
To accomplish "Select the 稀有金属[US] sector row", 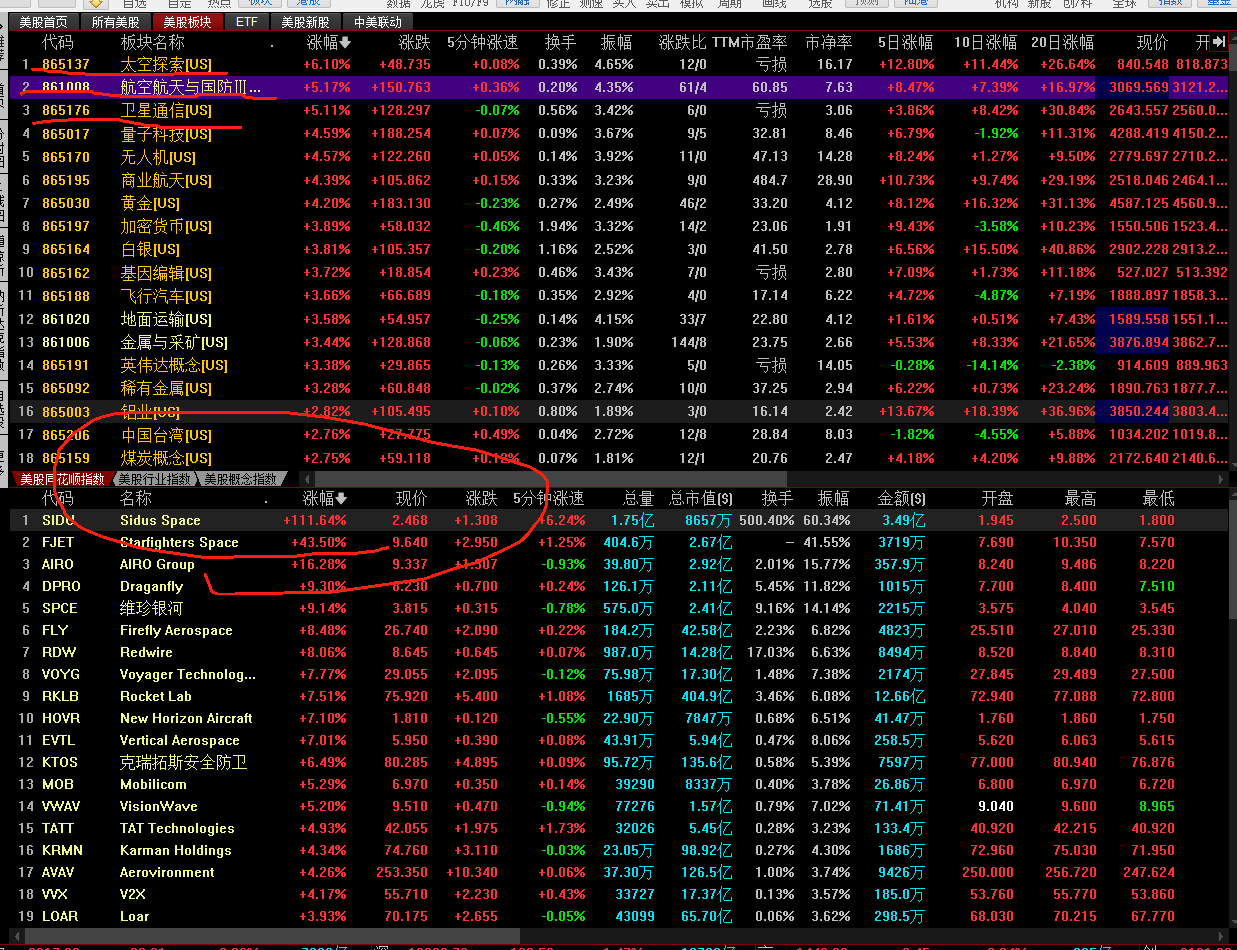I will pyautogui.click(x=618, y=388).
